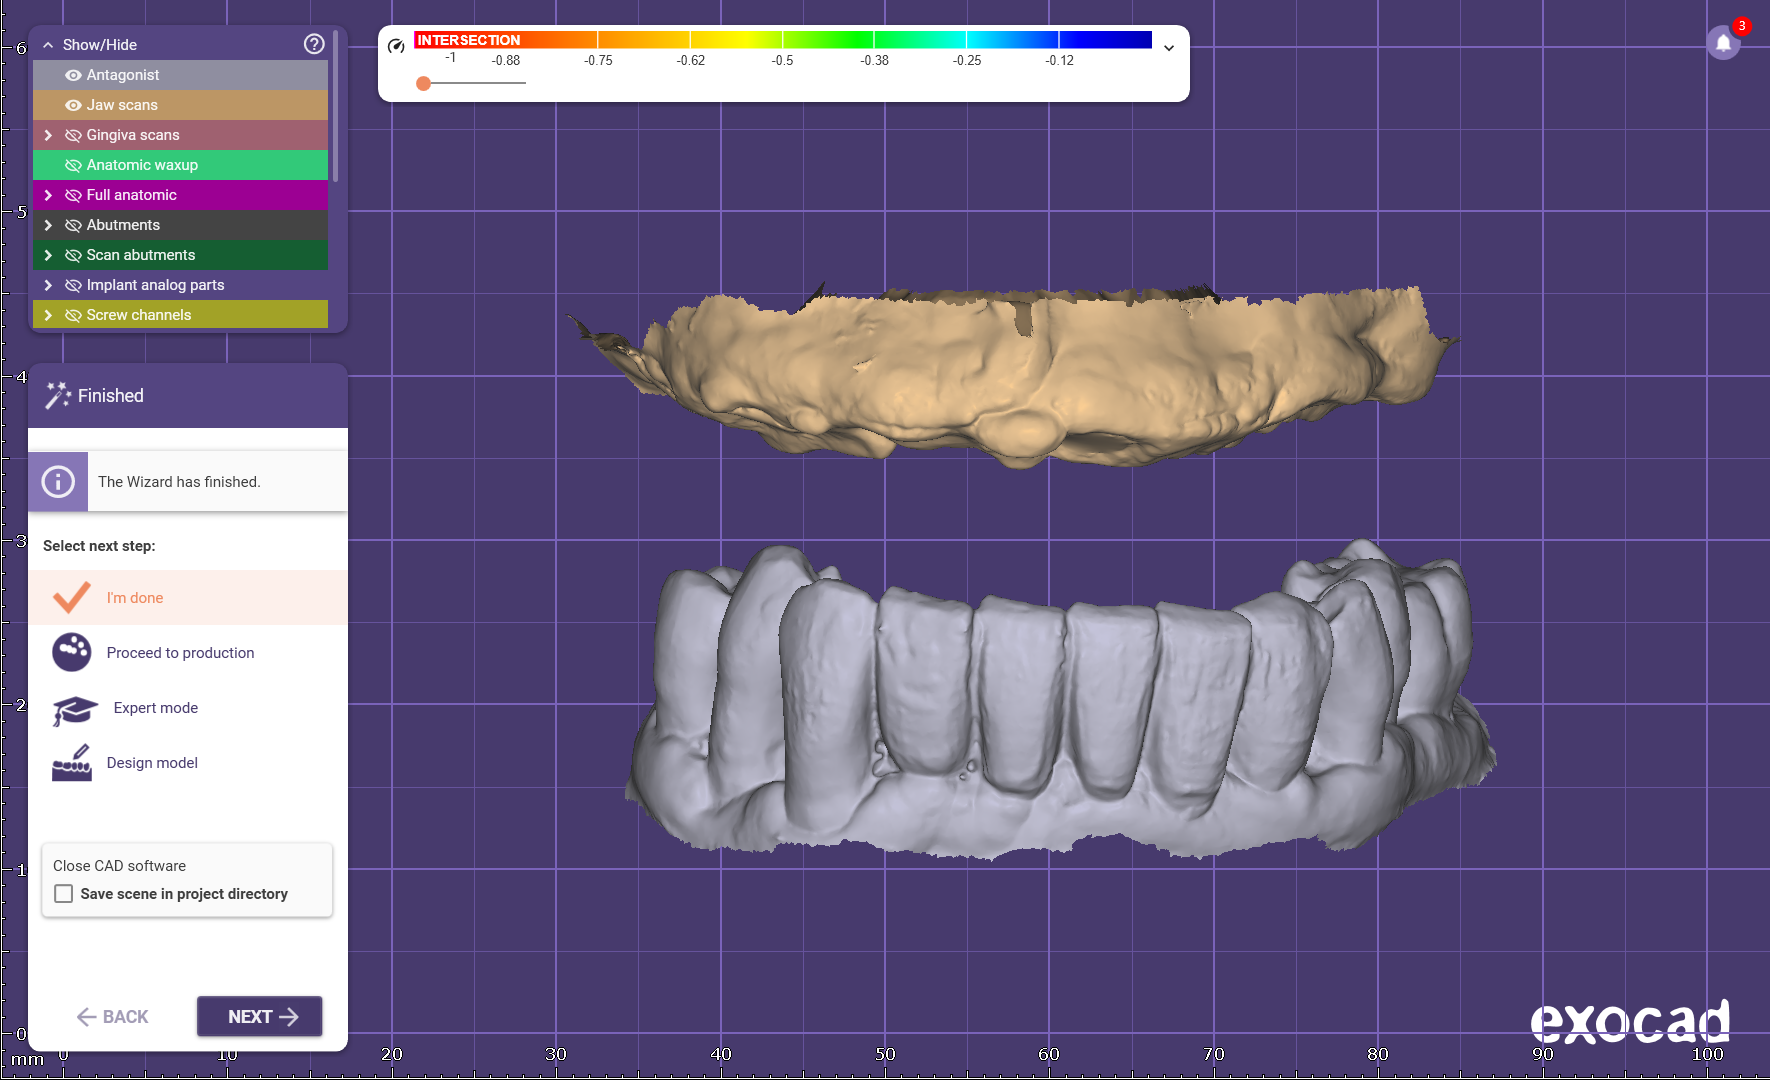Screen dimensions: 1770x1080
Task: Enable Save scene in project directory checkbox
Action: (x=64, y=894)
